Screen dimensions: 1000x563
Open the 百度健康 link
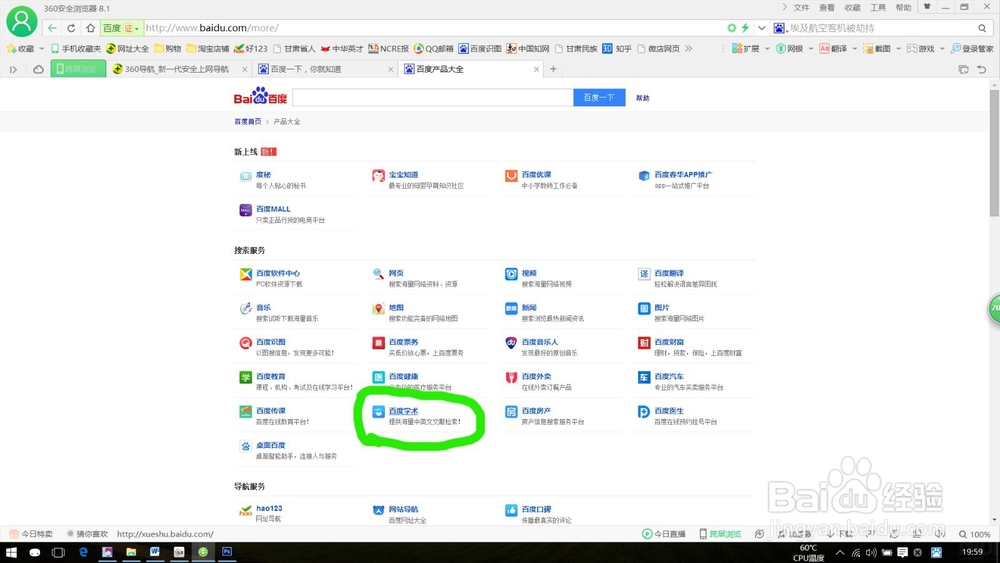(404, 377)
